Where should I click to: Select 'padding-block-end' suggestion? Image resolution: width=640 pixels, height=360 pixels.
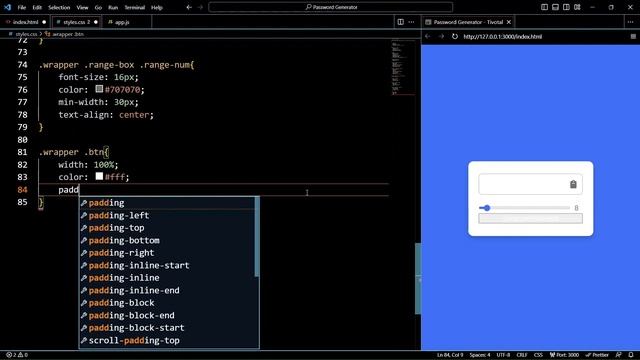167,316
